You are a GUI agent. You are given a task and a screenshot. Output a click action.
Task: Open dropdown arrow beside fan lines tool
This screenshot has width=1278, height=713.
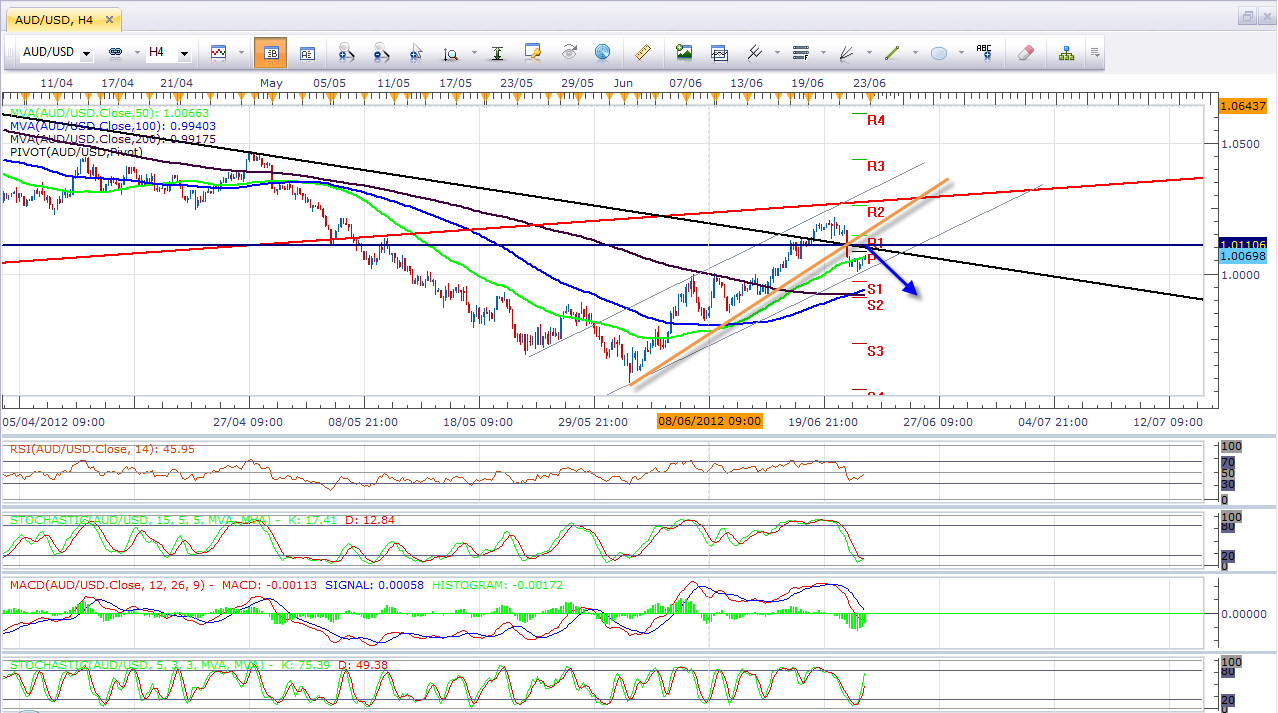[x=868, y=53]
